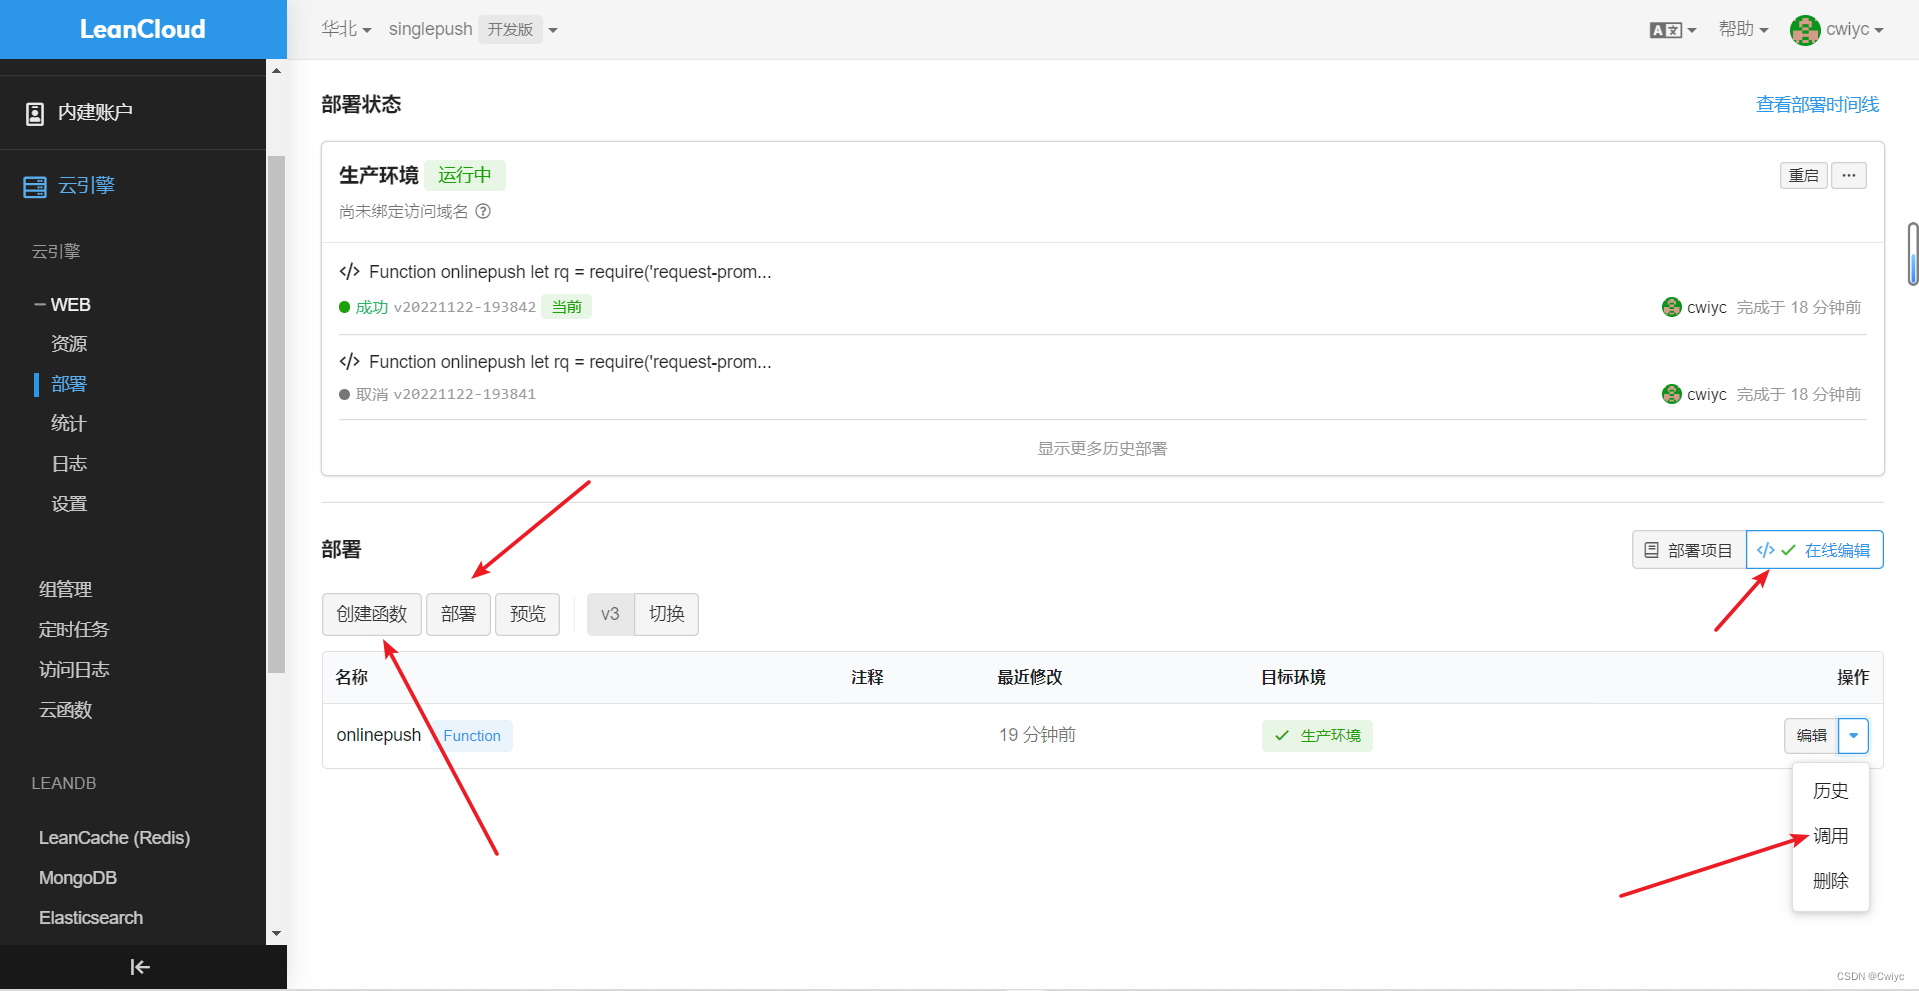This screenshot has width=1919, height=991.
Task: Click the 运行中 status badge
Action: coord(465,175)
